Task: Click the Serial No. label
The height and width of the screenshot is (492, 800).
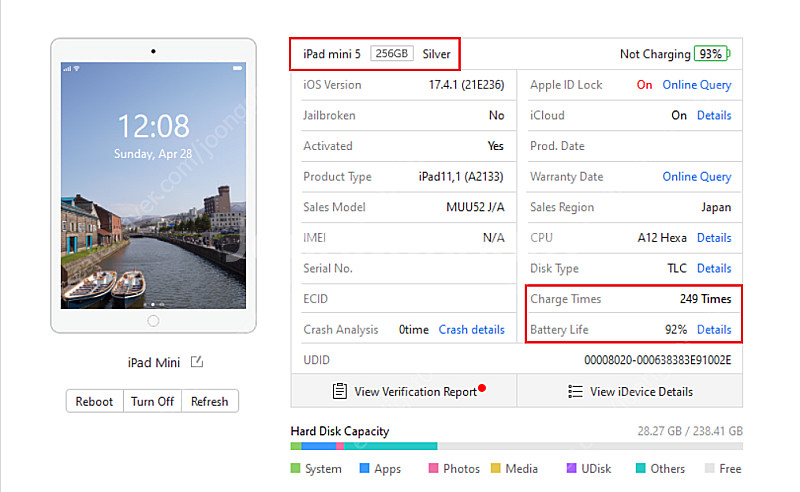Action: (328, 268)
